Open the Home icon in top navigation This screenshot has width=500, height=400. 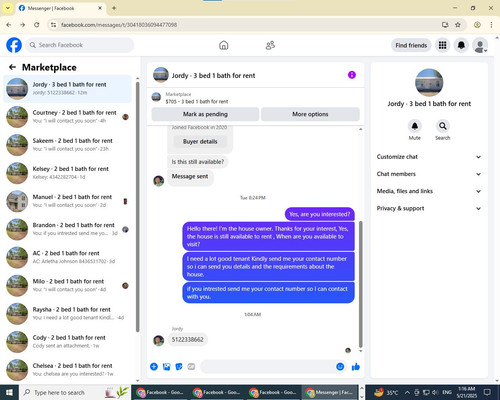[224, 45]
